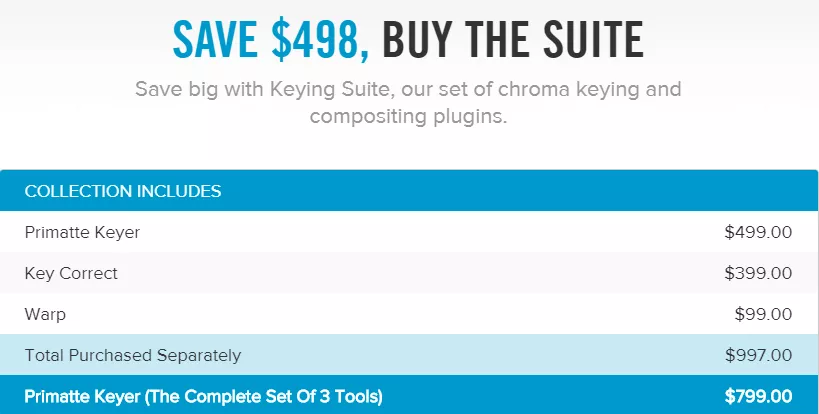
Task: Click the $498 amount in the headline
Action: coord(321,40)
